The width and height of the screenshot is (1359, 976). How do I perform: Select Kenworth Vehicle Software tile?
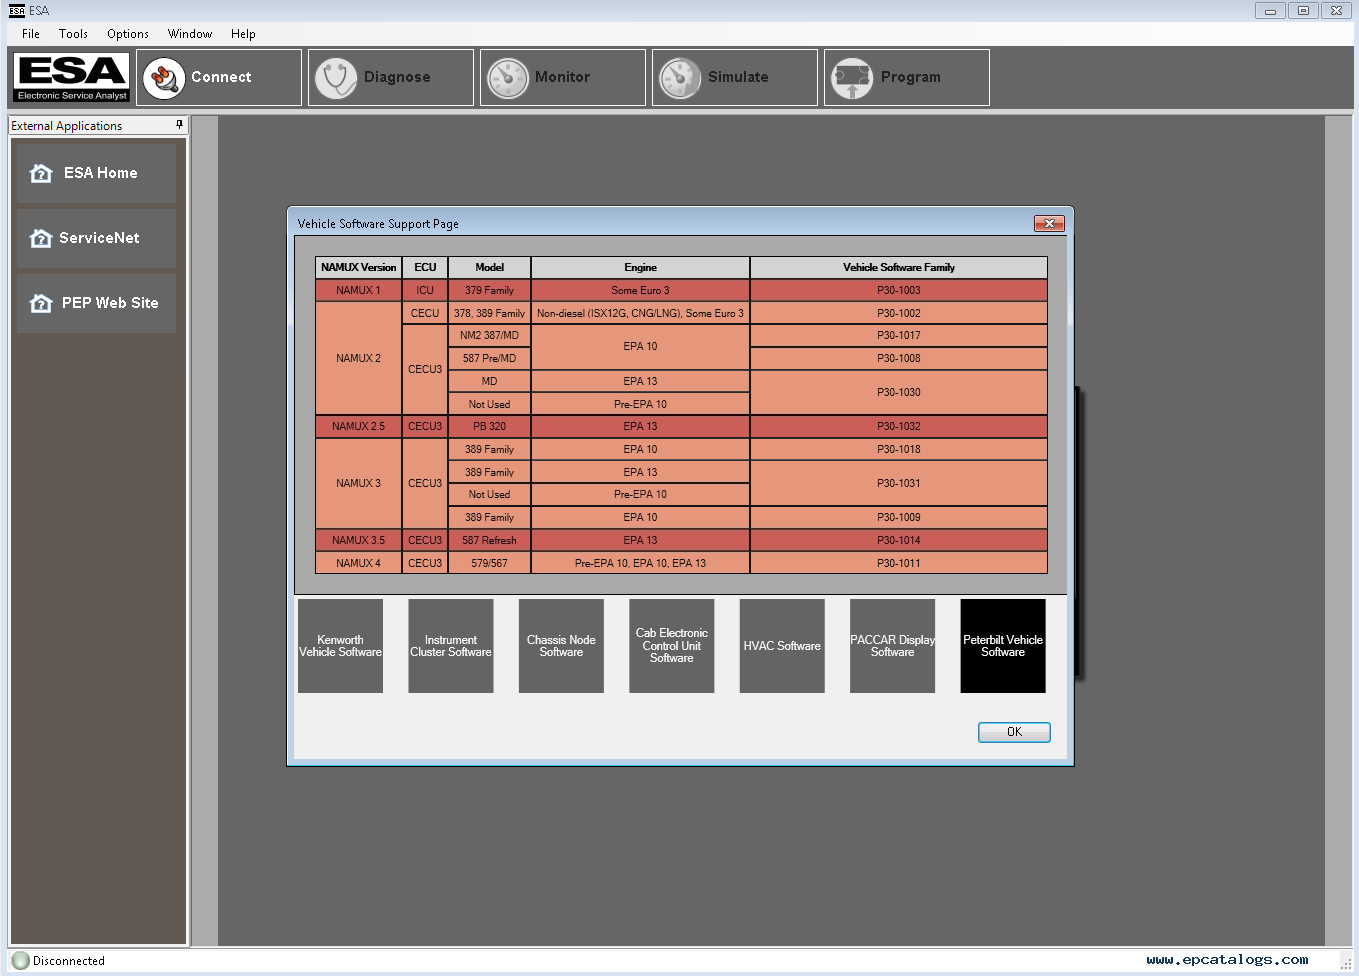340,646
